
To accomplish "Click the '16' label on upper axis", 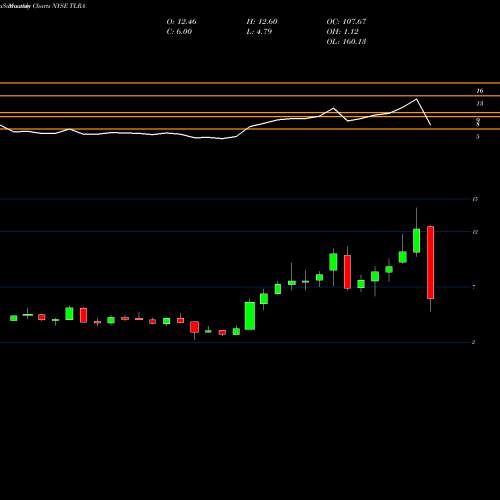I will tap(480, 91).
